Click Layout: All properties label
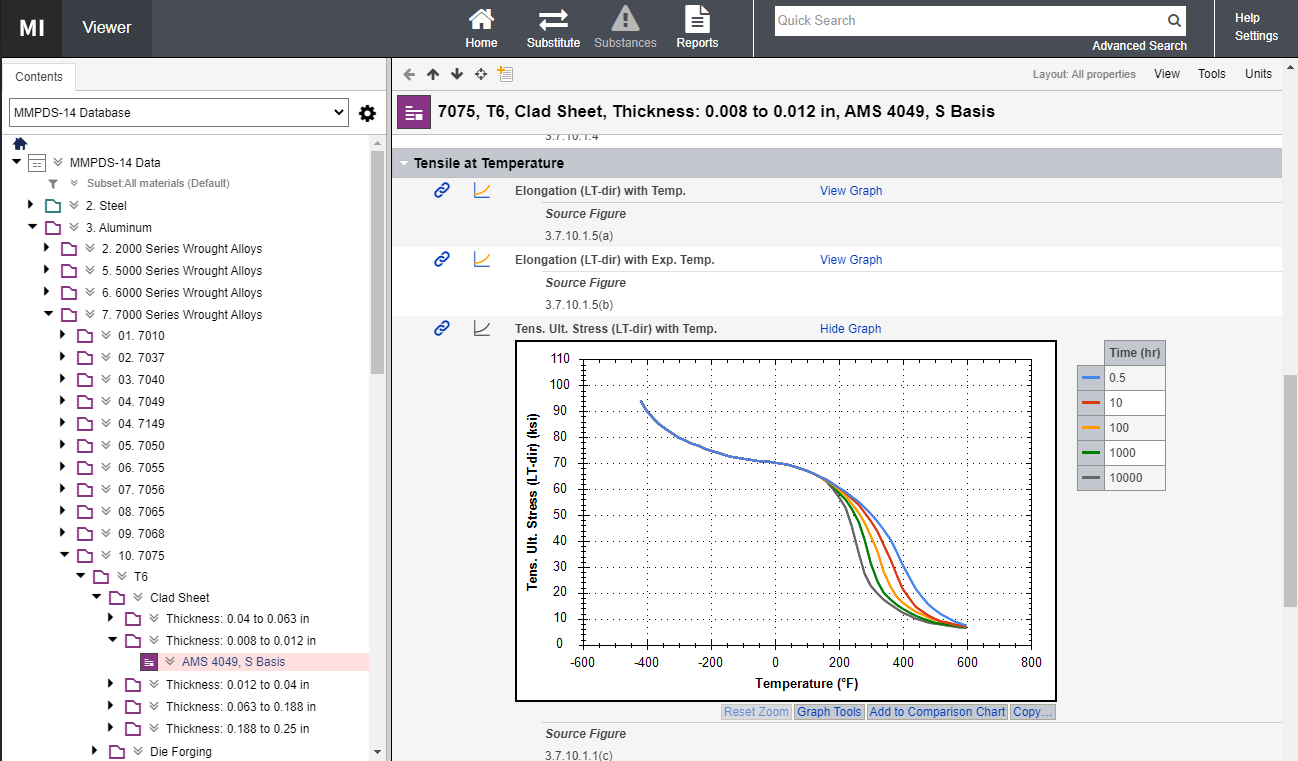 click(x=1084, y=74)
